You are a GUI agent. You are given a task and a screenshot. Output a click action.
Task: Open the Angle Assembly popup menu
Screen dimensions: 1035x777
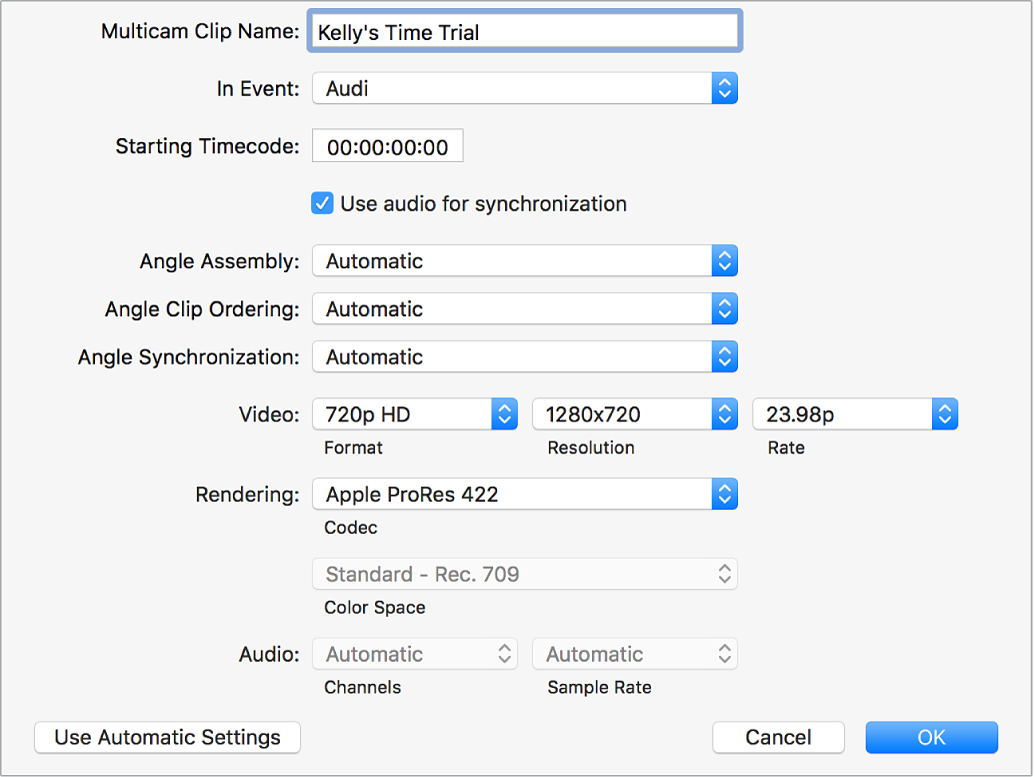(524, 261)
